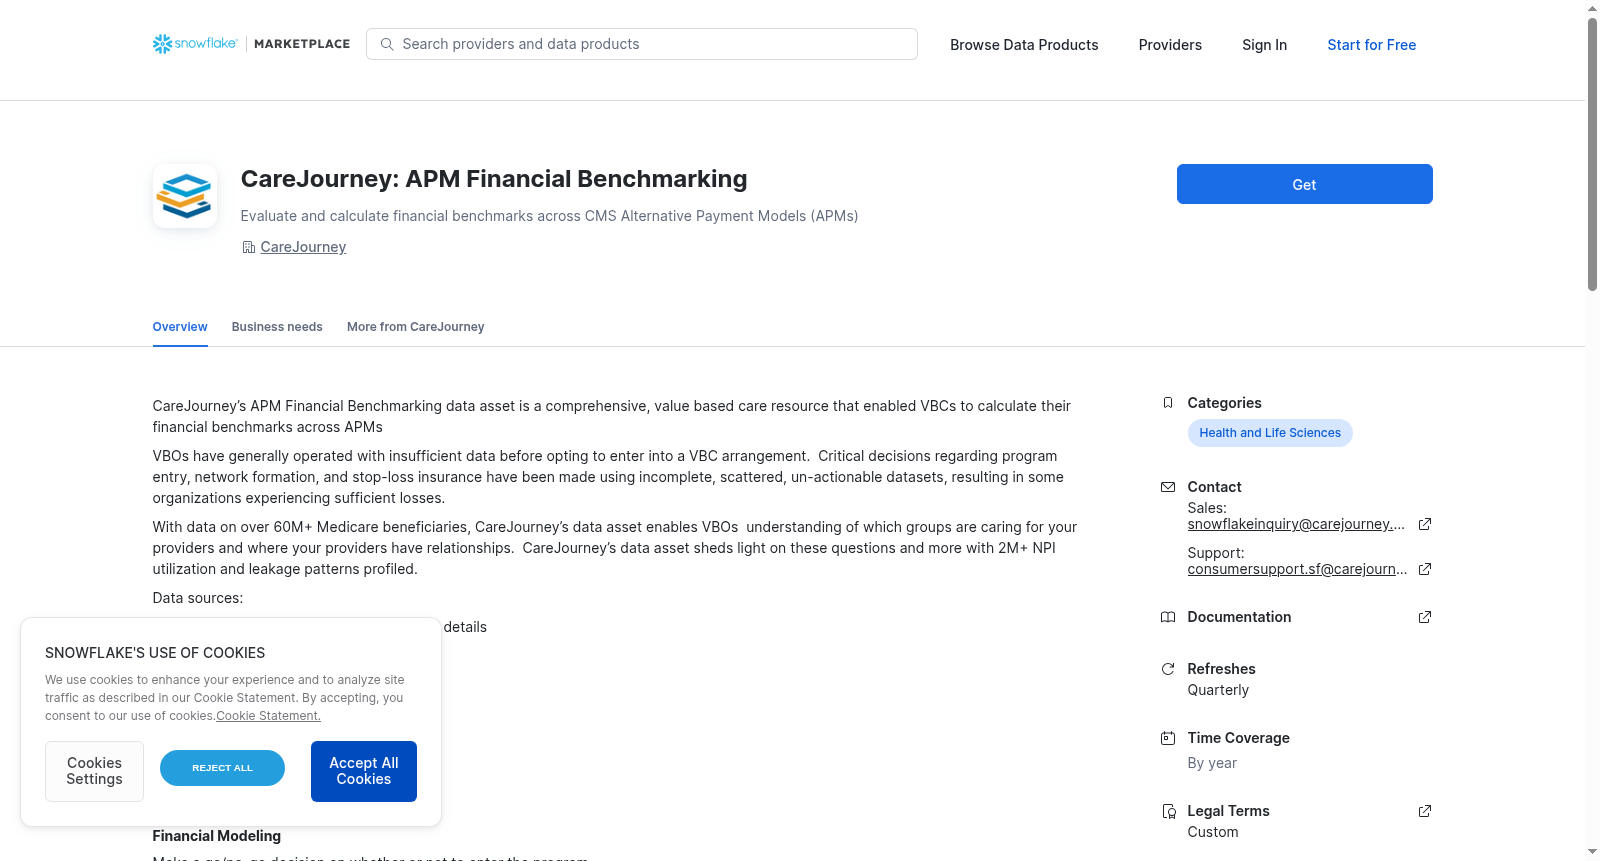
Task: Select the Overview tab
Action: click(180, 327)
